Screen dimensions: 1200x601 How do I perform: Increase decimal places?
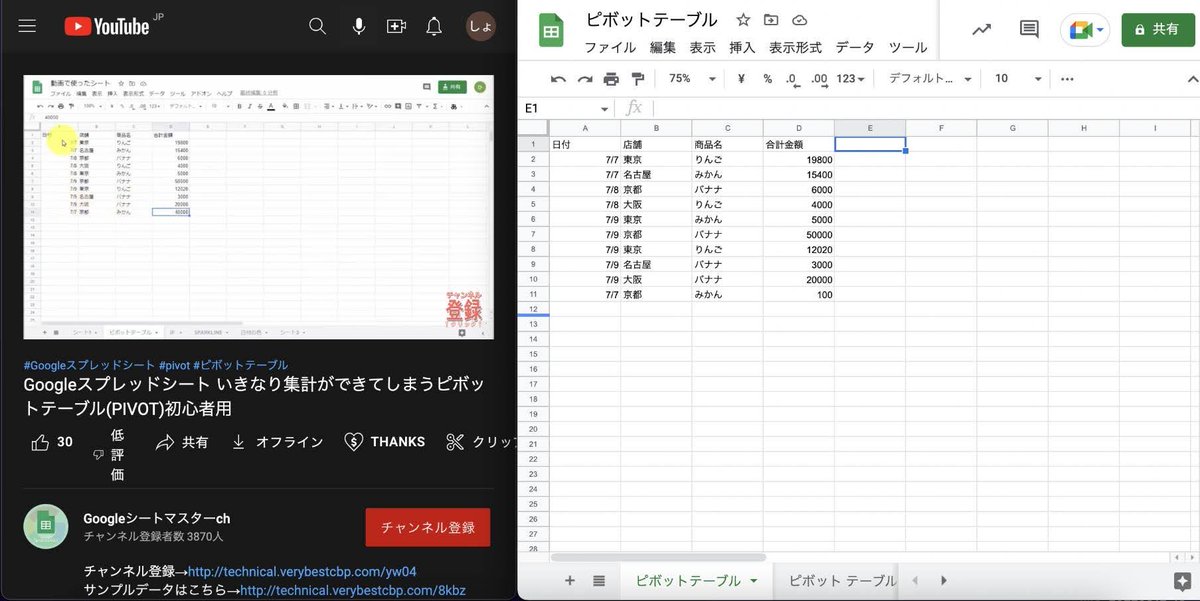coord(819,79)
